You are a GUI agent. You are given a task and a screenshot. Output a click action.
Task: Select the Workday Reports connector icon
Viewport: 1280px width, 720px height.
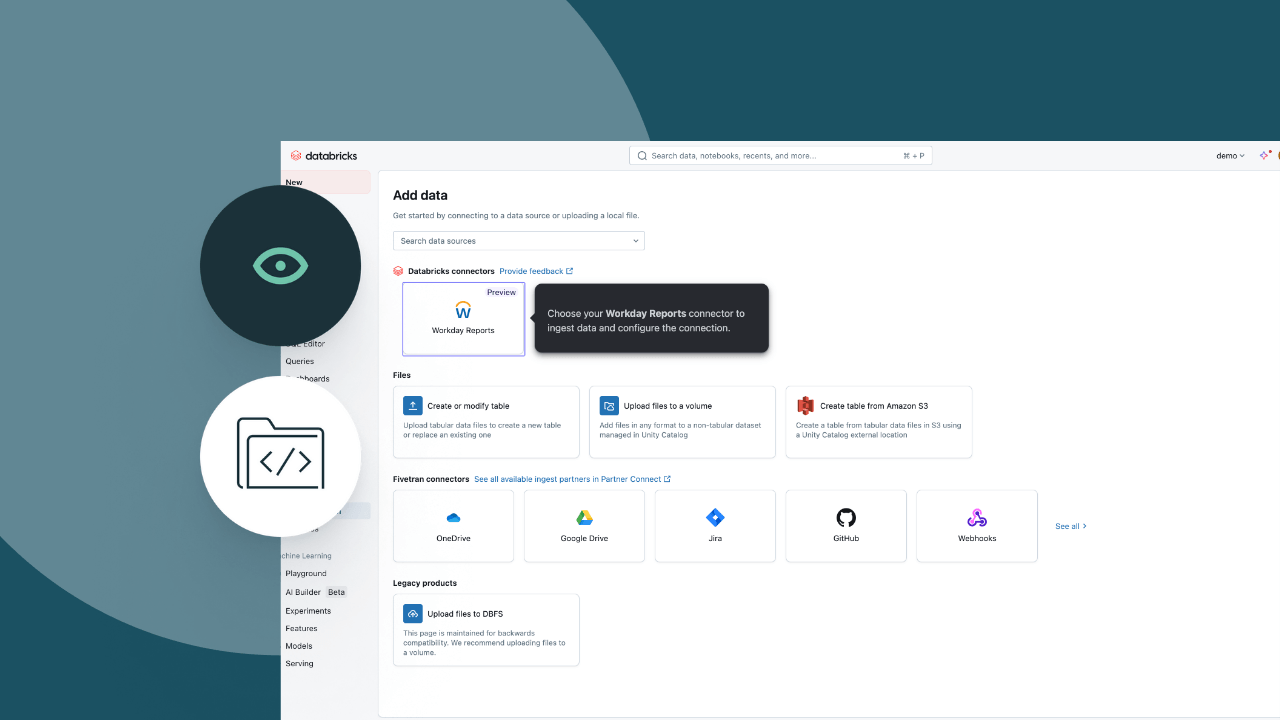tap(462, 311)
